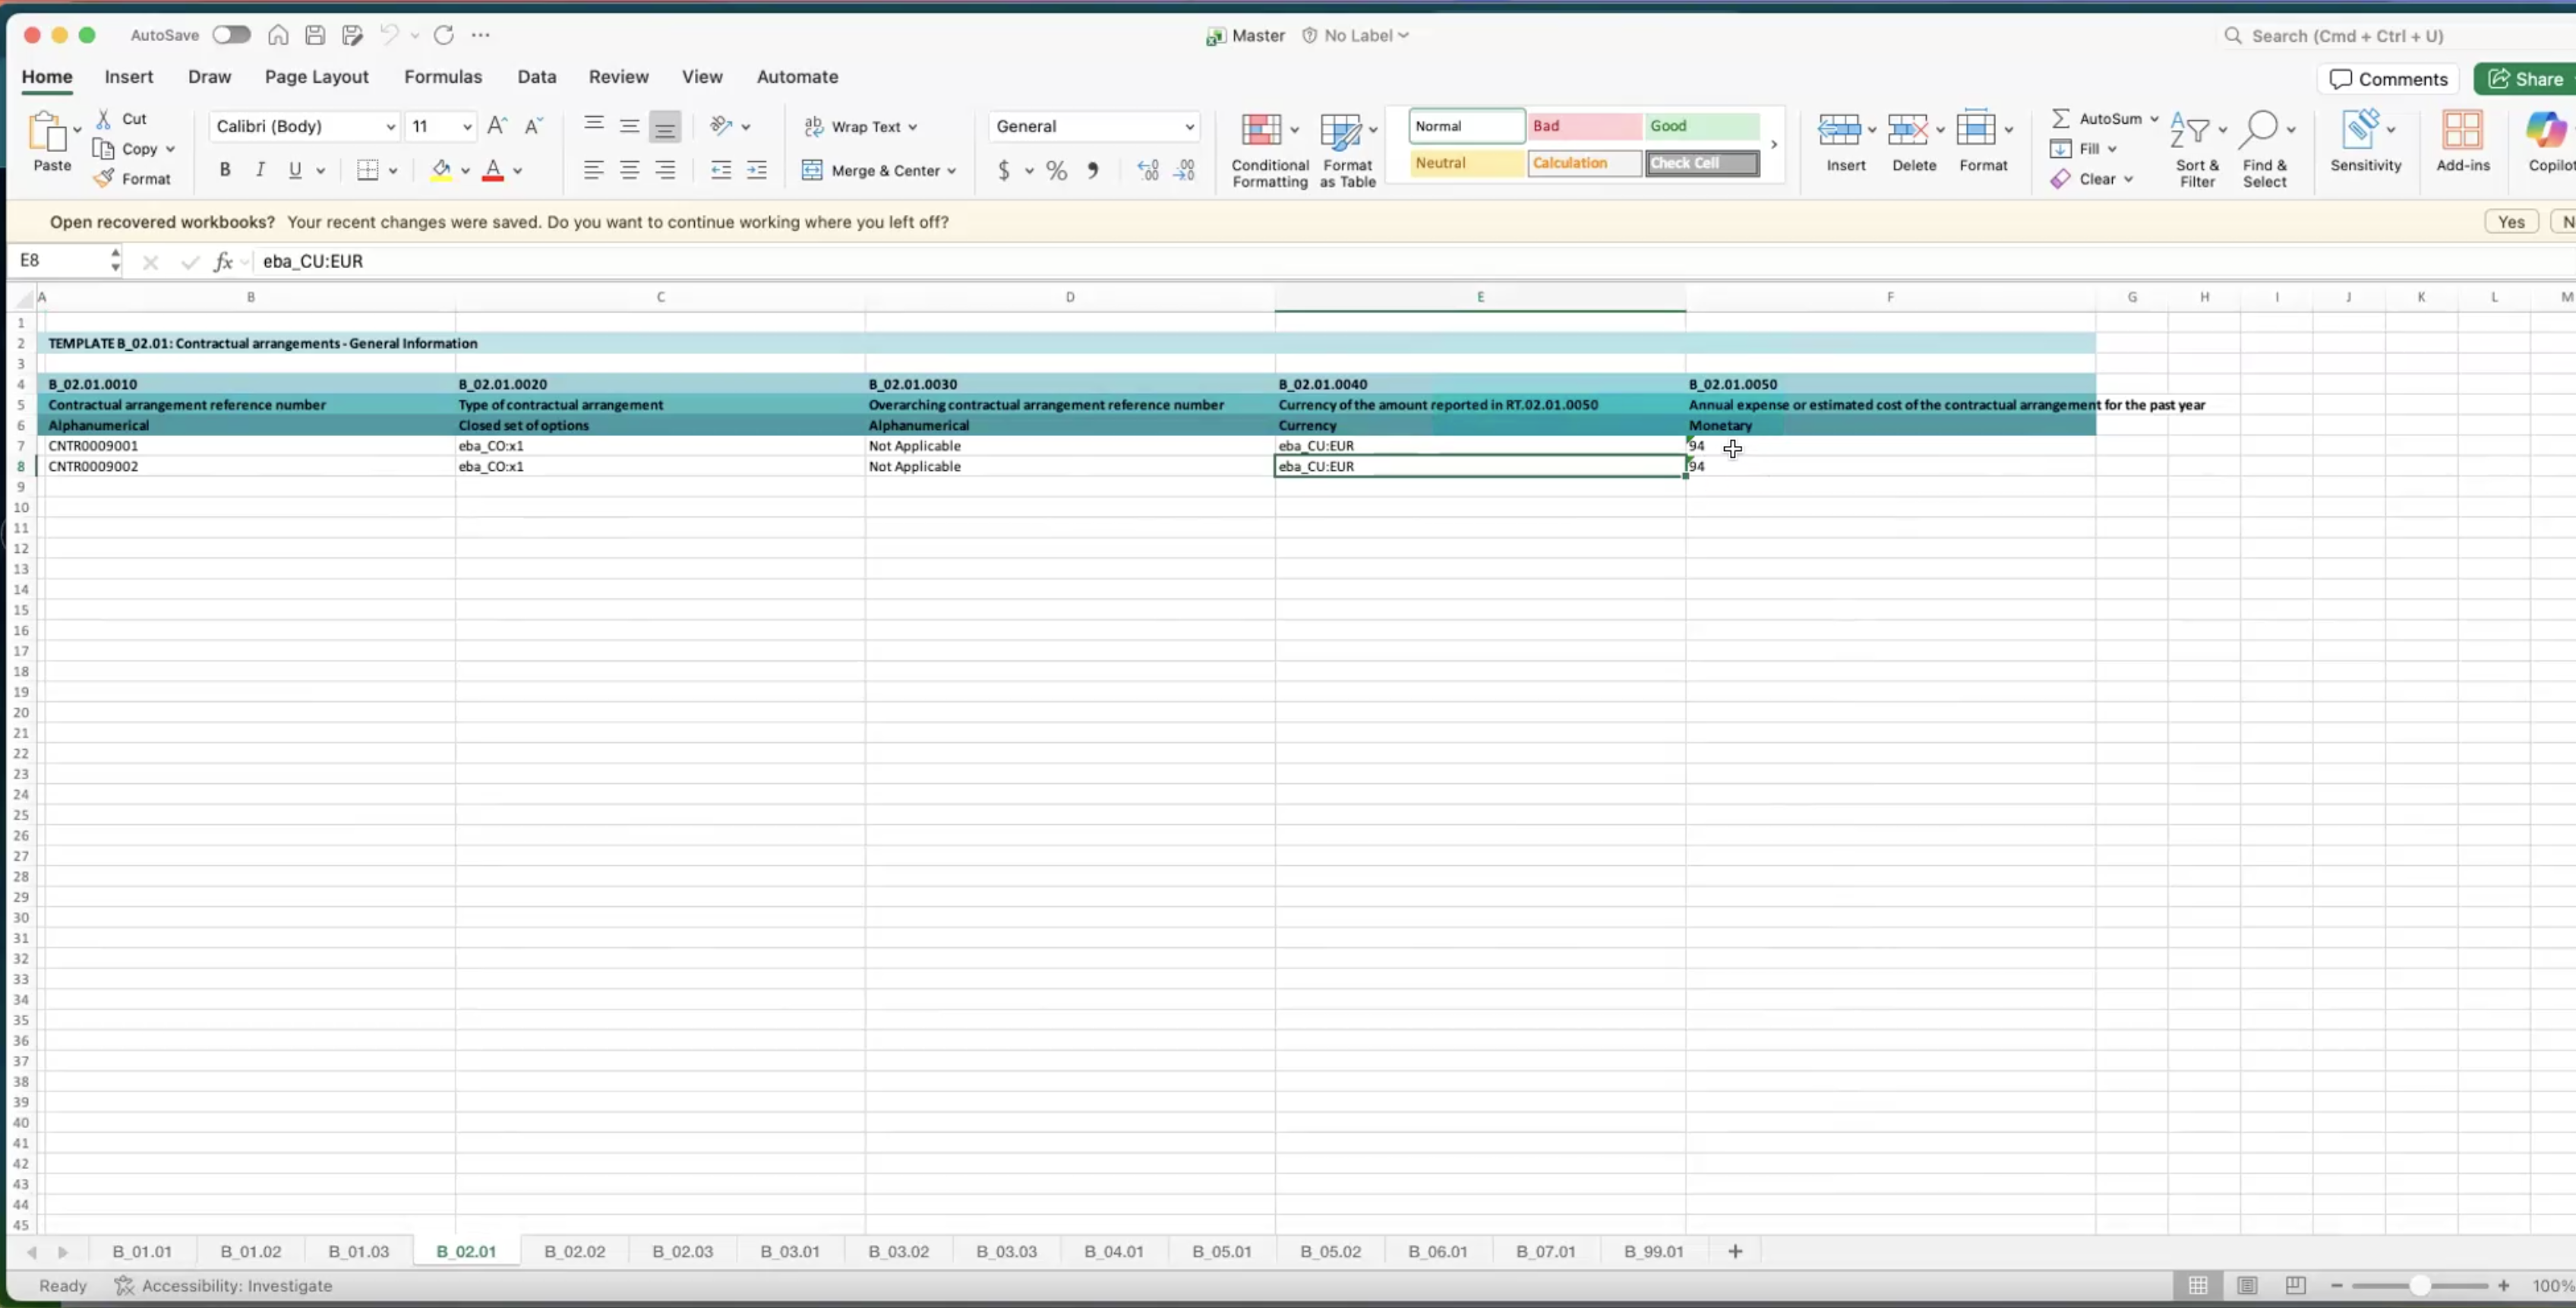The image size is (2576, 1308).
Task: Click the Comma Style icon
Action: pyautogui.click(x=1093, y=171)
